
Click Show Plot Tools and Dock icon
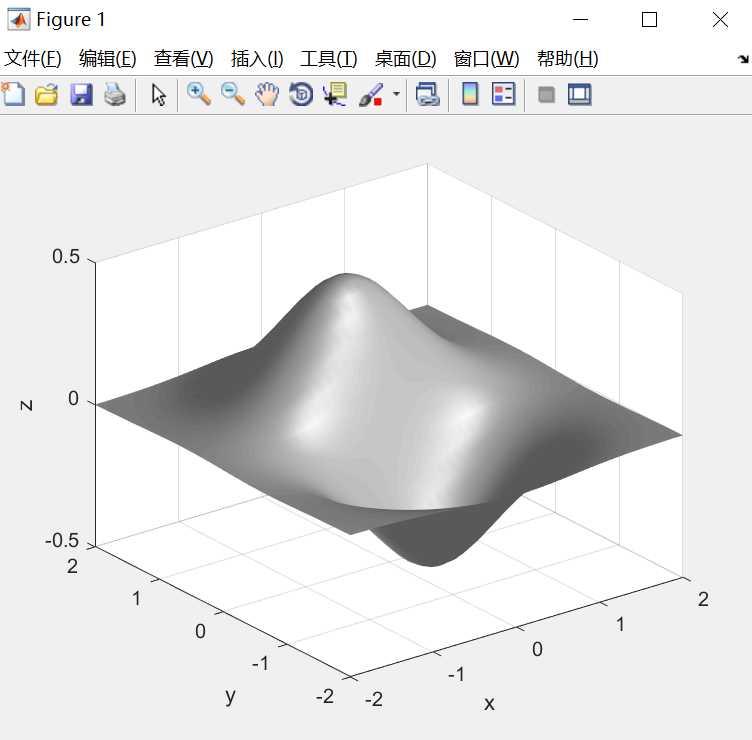(580, 94)
